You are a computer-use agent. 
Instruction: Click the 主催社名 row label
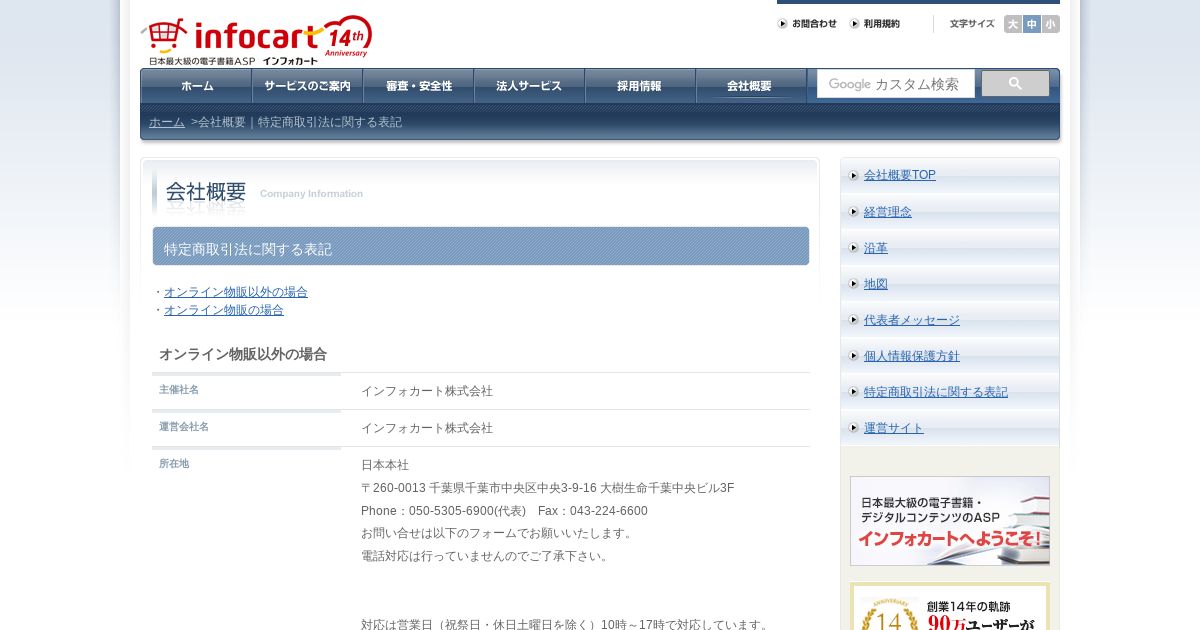pos(179,390)
